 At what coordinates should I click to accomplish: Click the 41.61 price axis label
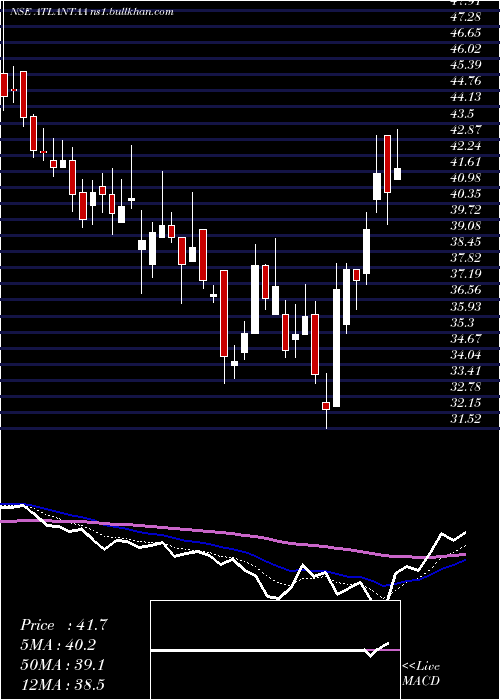coord(466,162)
